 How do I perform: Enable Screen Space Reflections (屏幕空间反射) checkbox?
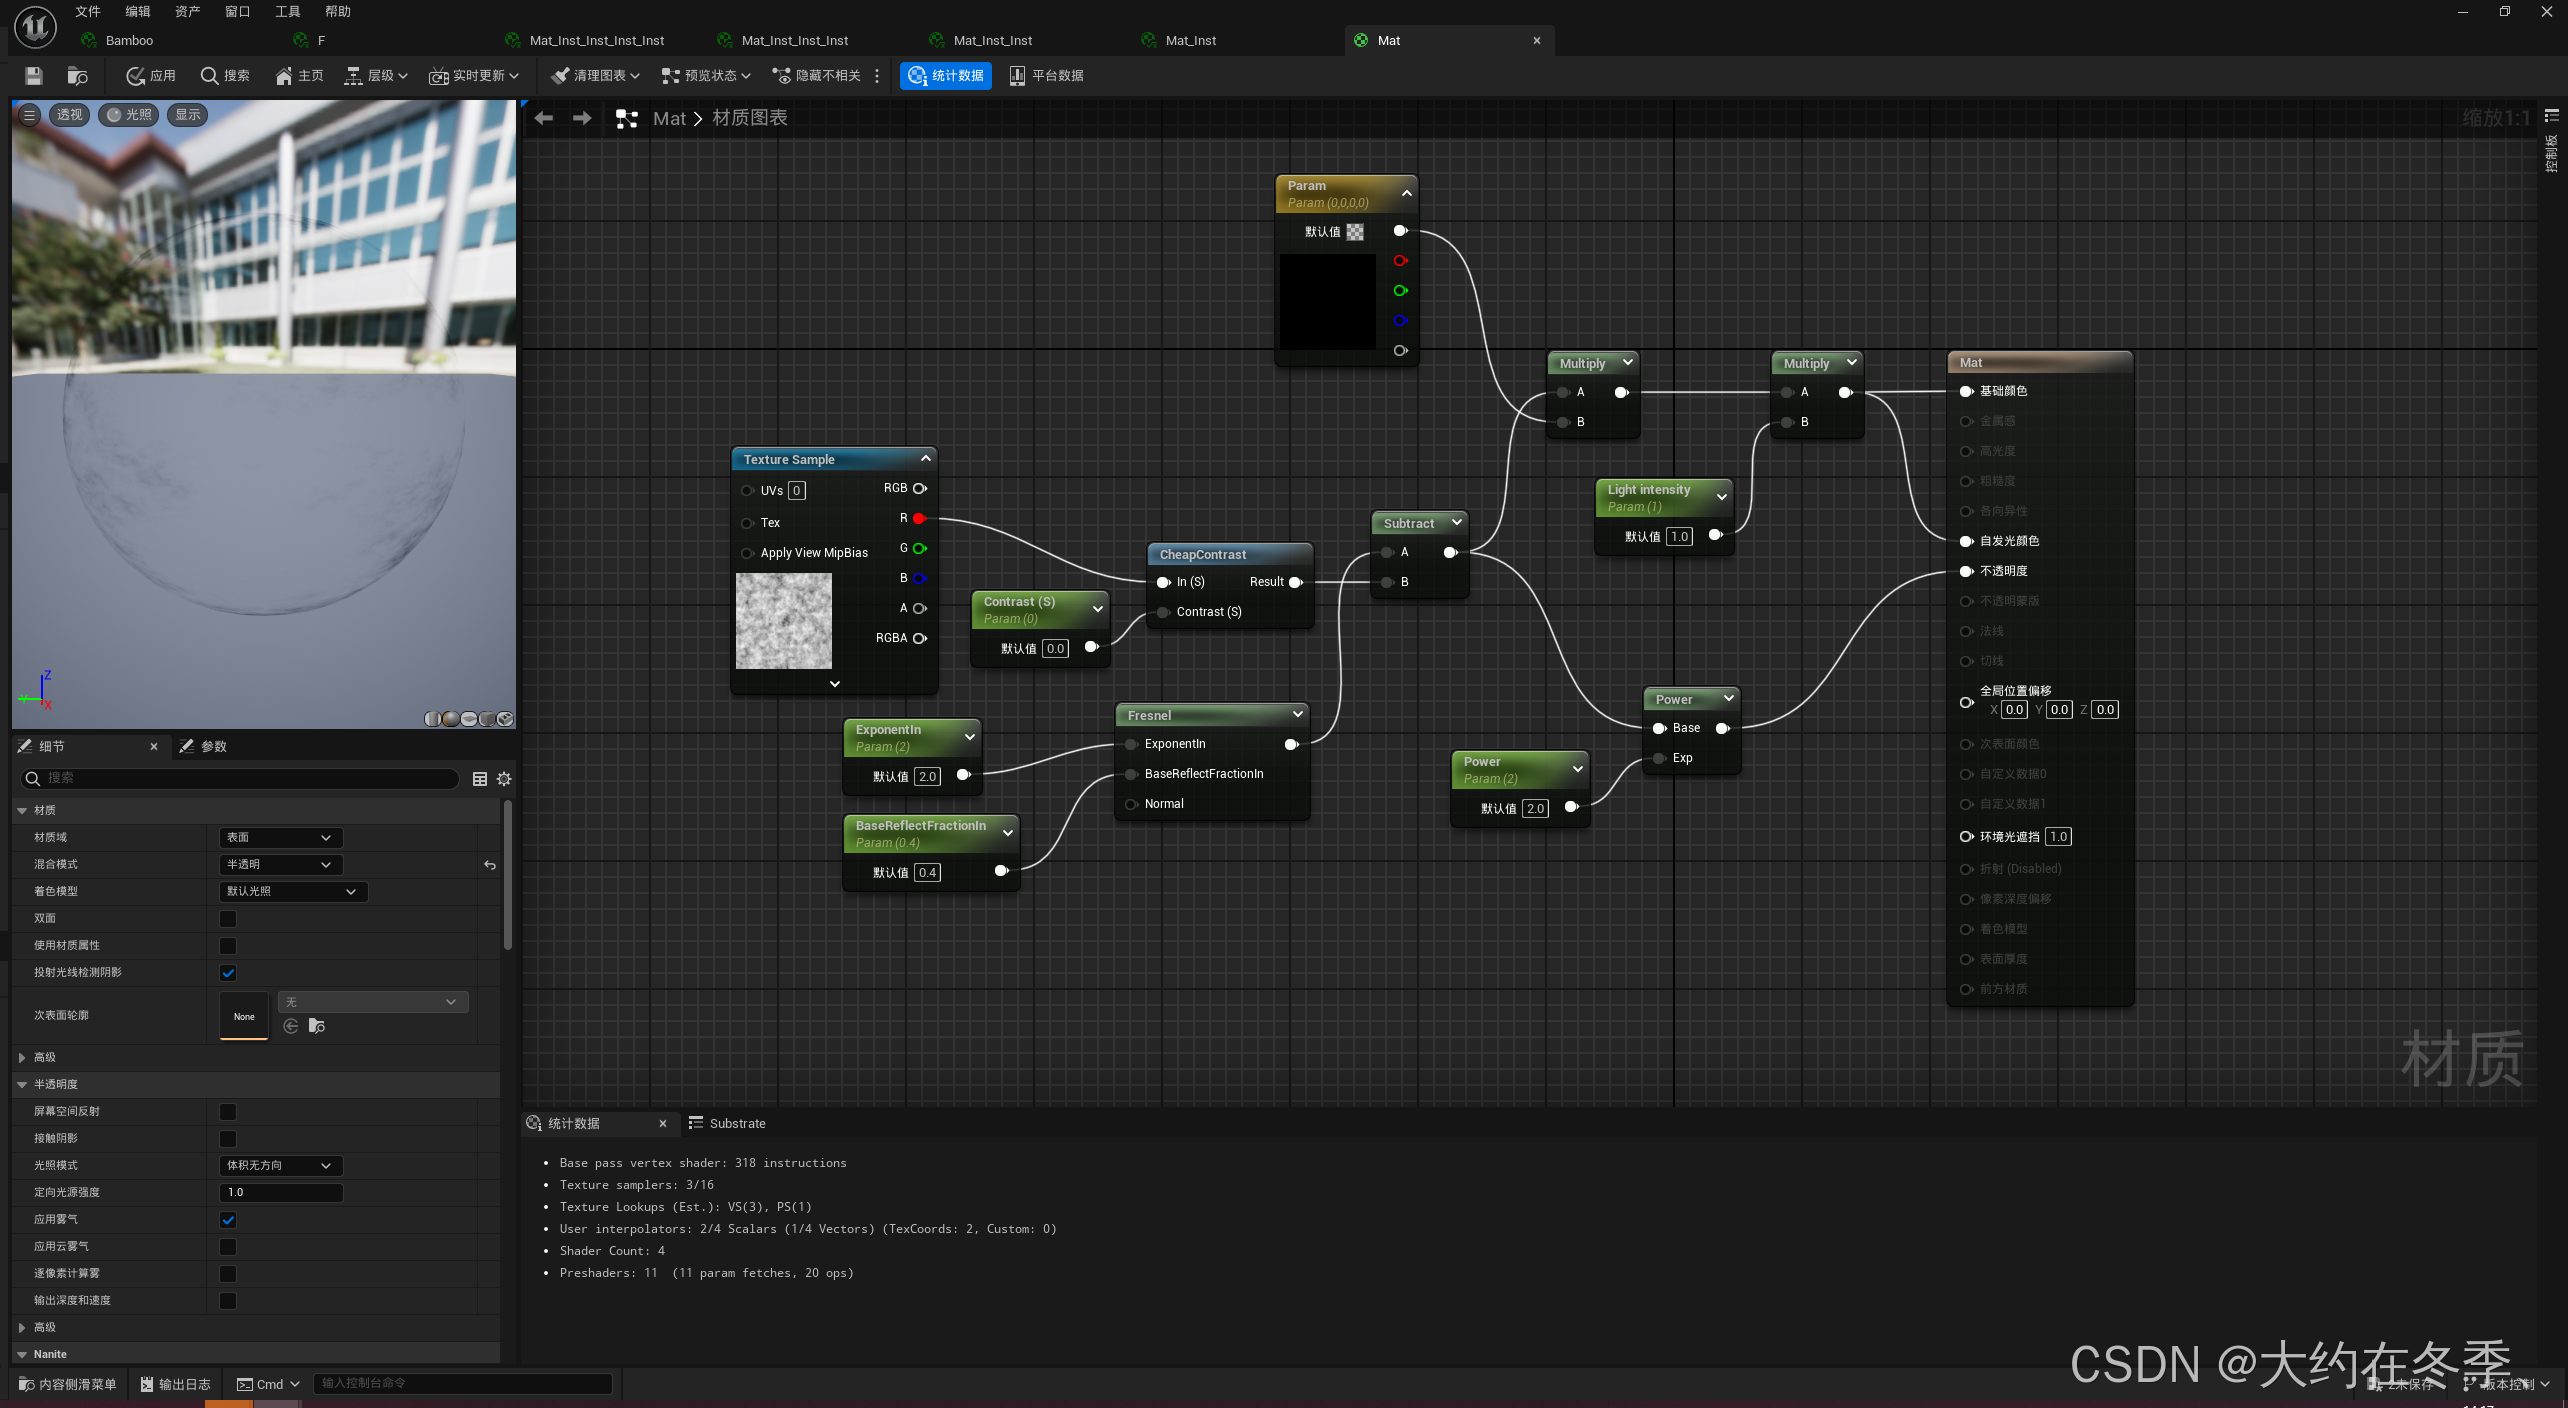[x=228, y=1111]
